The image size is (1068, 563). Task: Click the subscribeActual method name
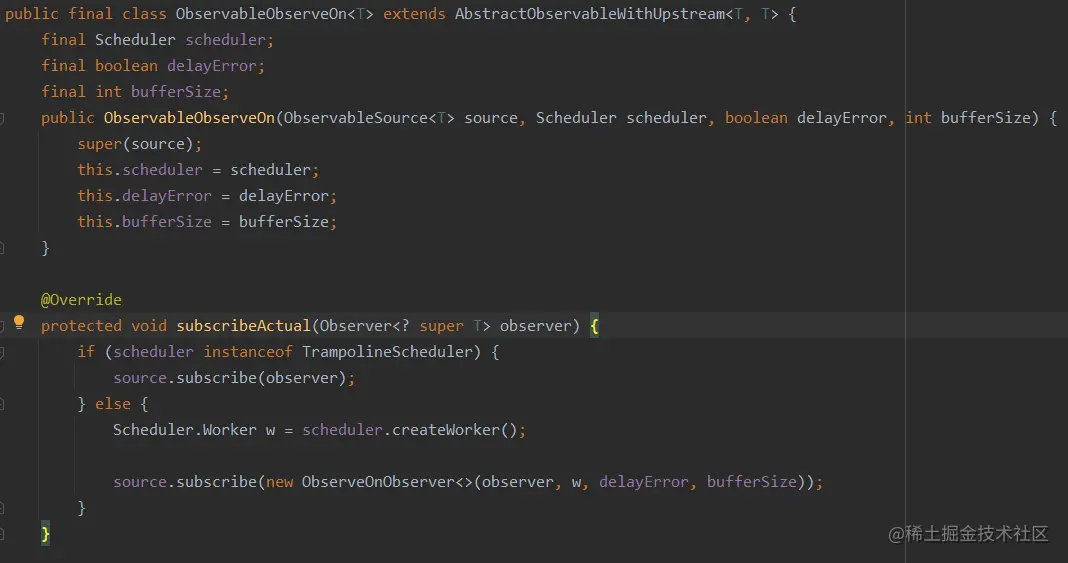[x=243, y=326]
